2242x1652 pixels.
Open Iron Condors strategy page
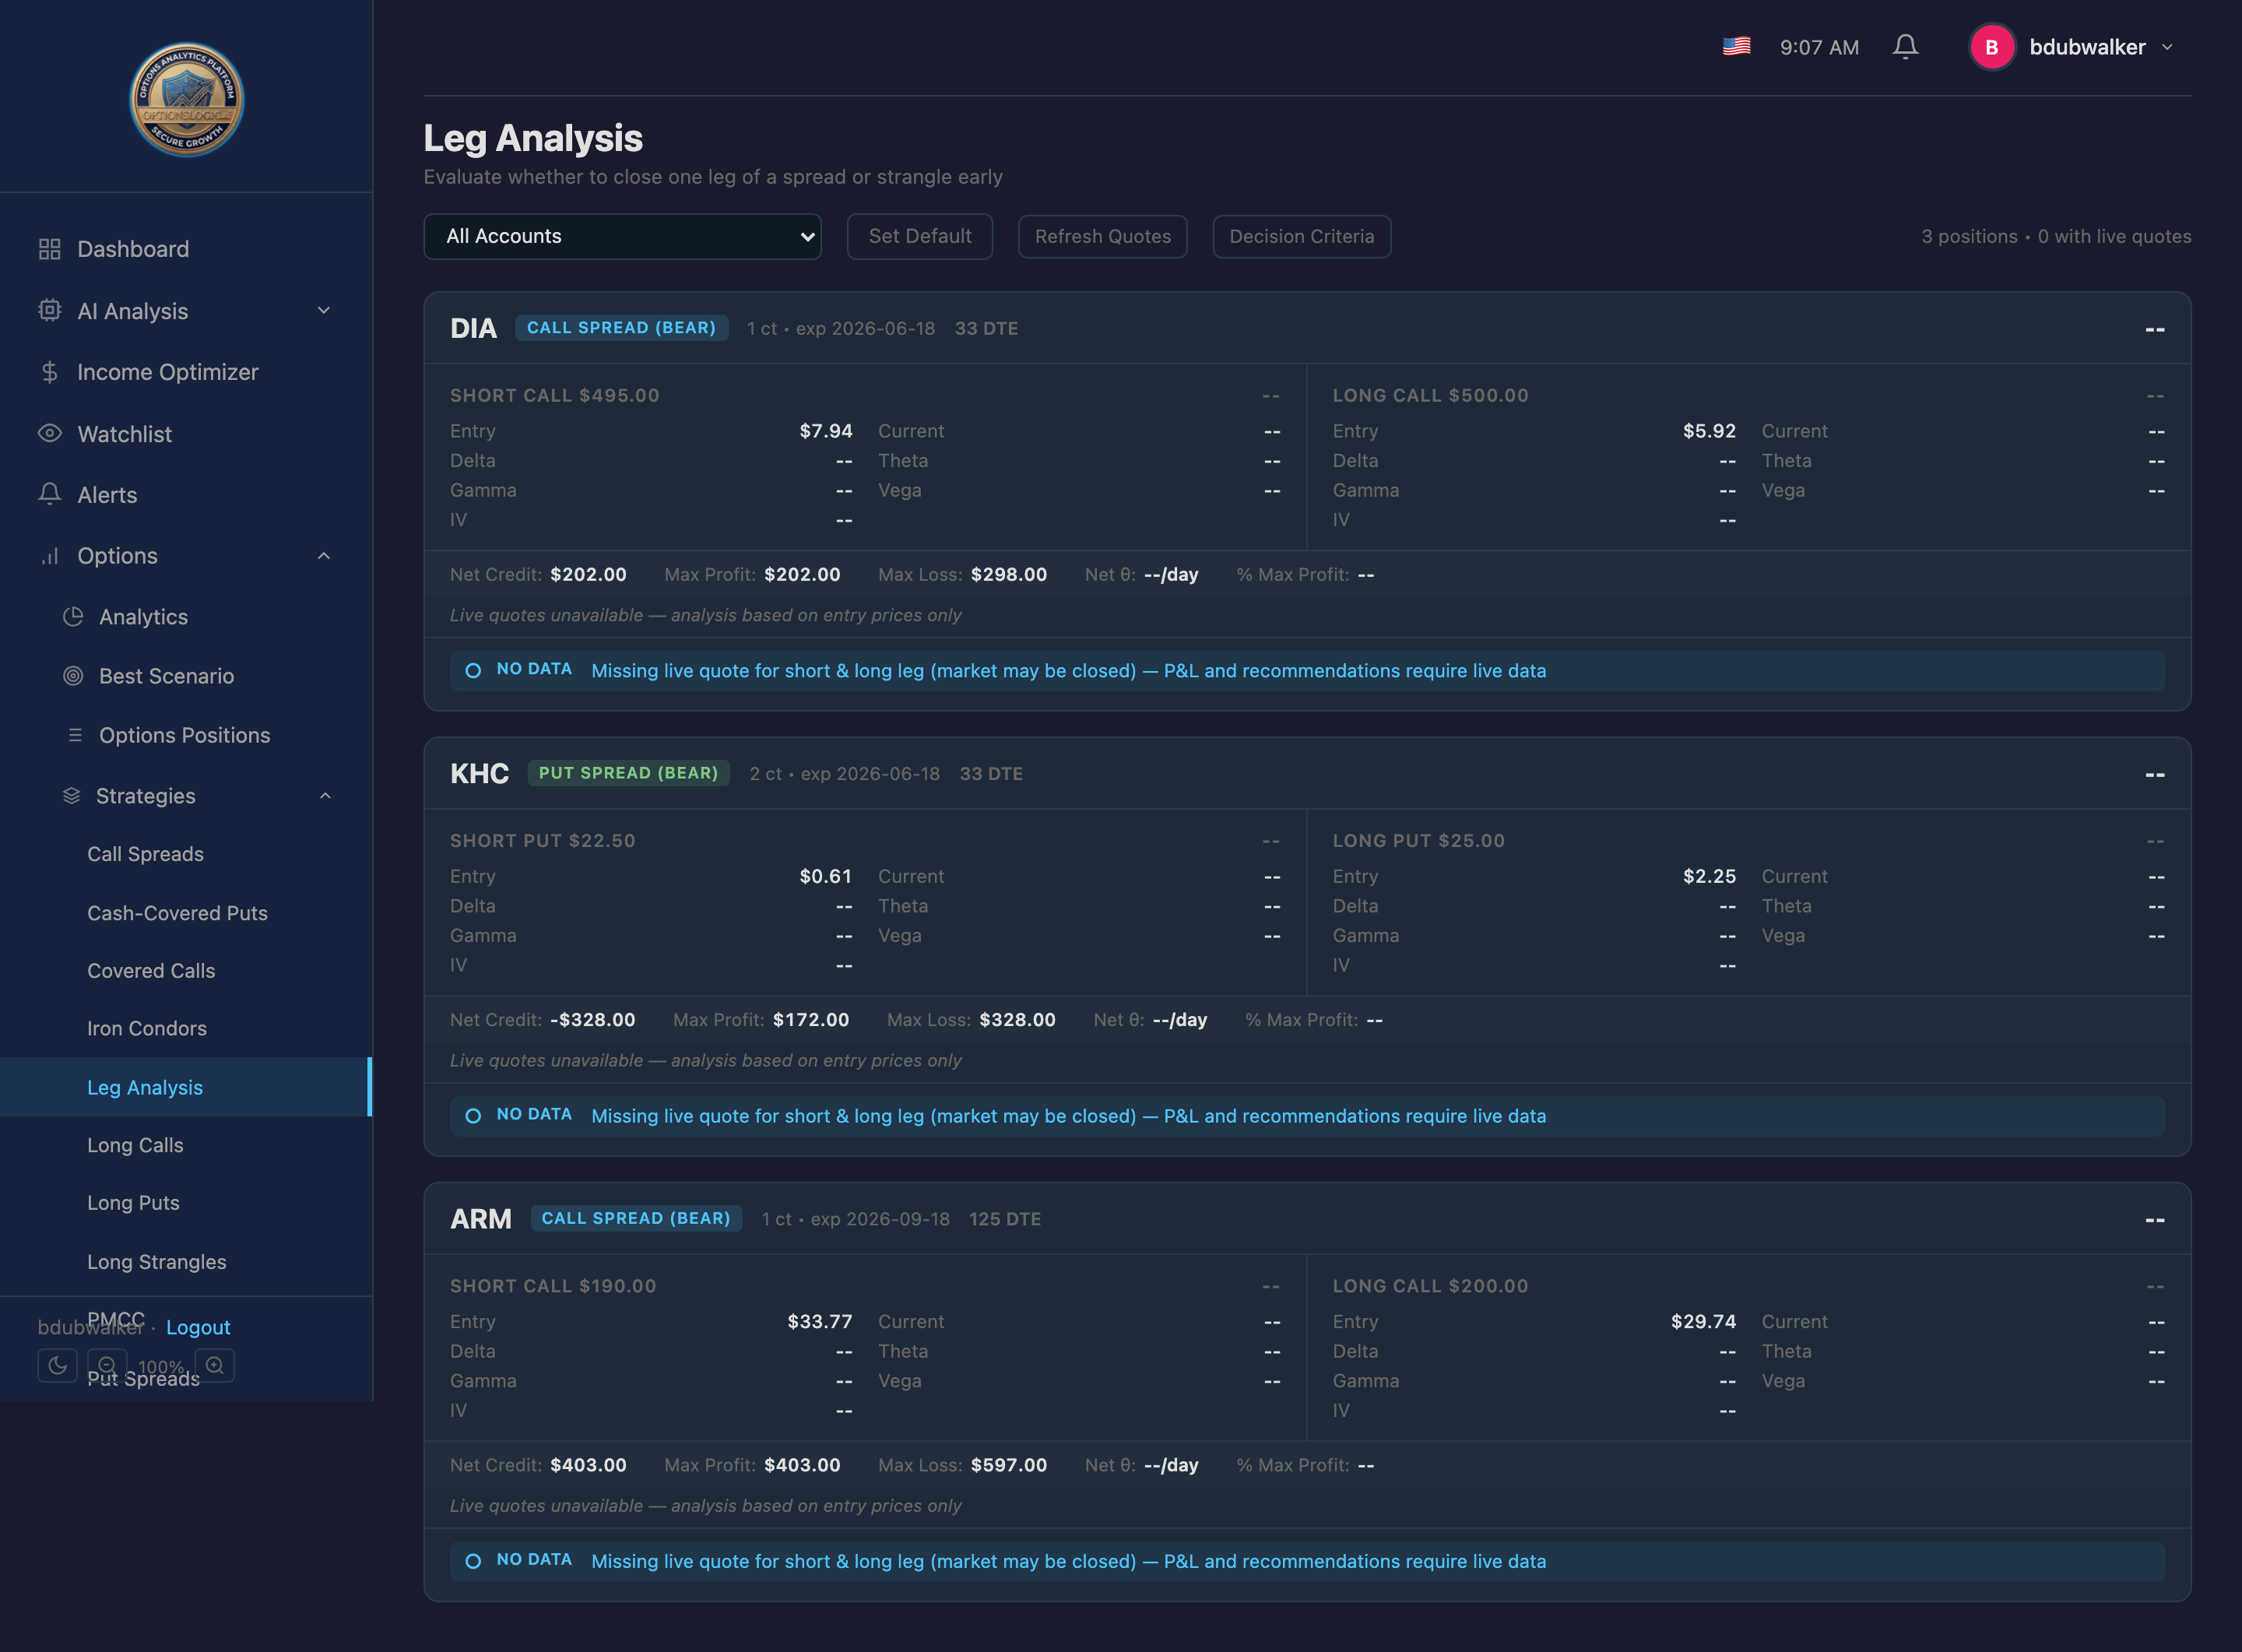147,1028
